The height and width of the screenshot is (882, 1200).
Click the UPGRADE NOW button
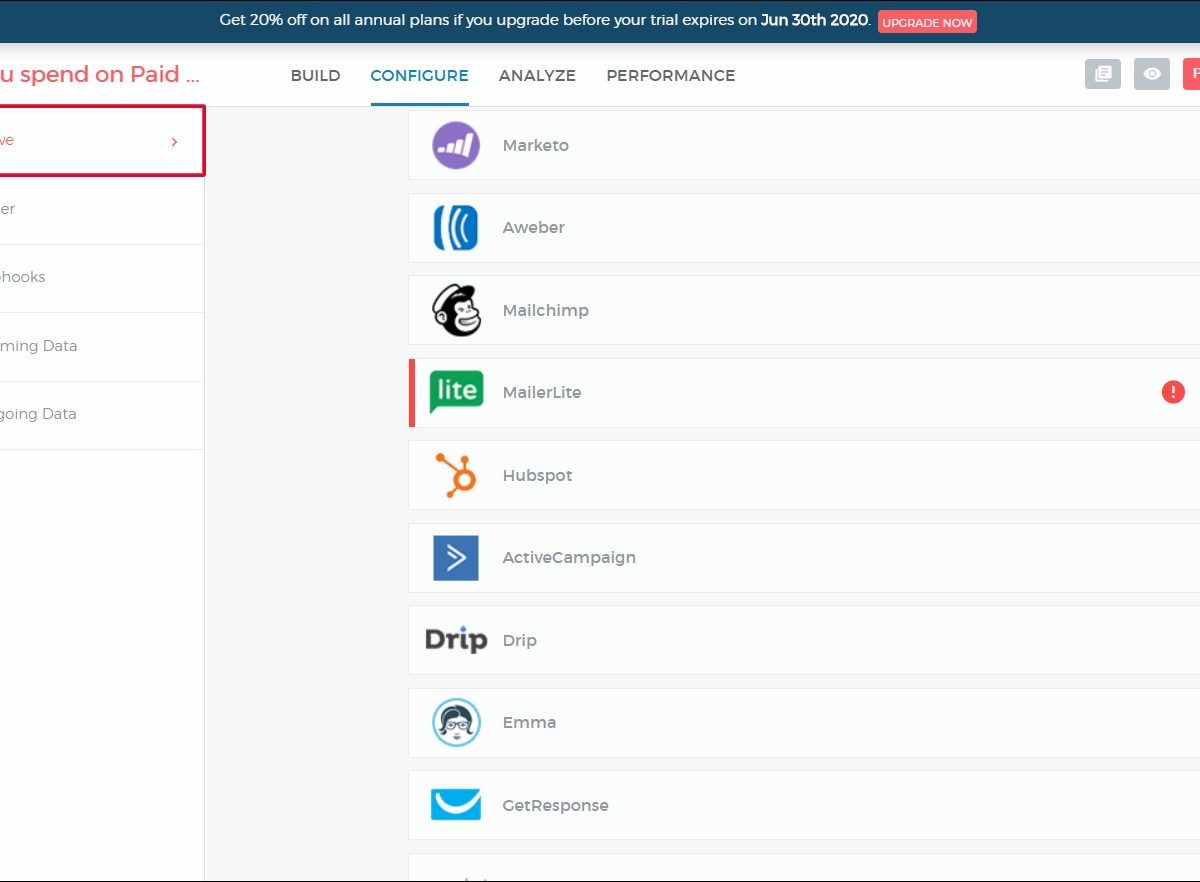tap(927, 22)
